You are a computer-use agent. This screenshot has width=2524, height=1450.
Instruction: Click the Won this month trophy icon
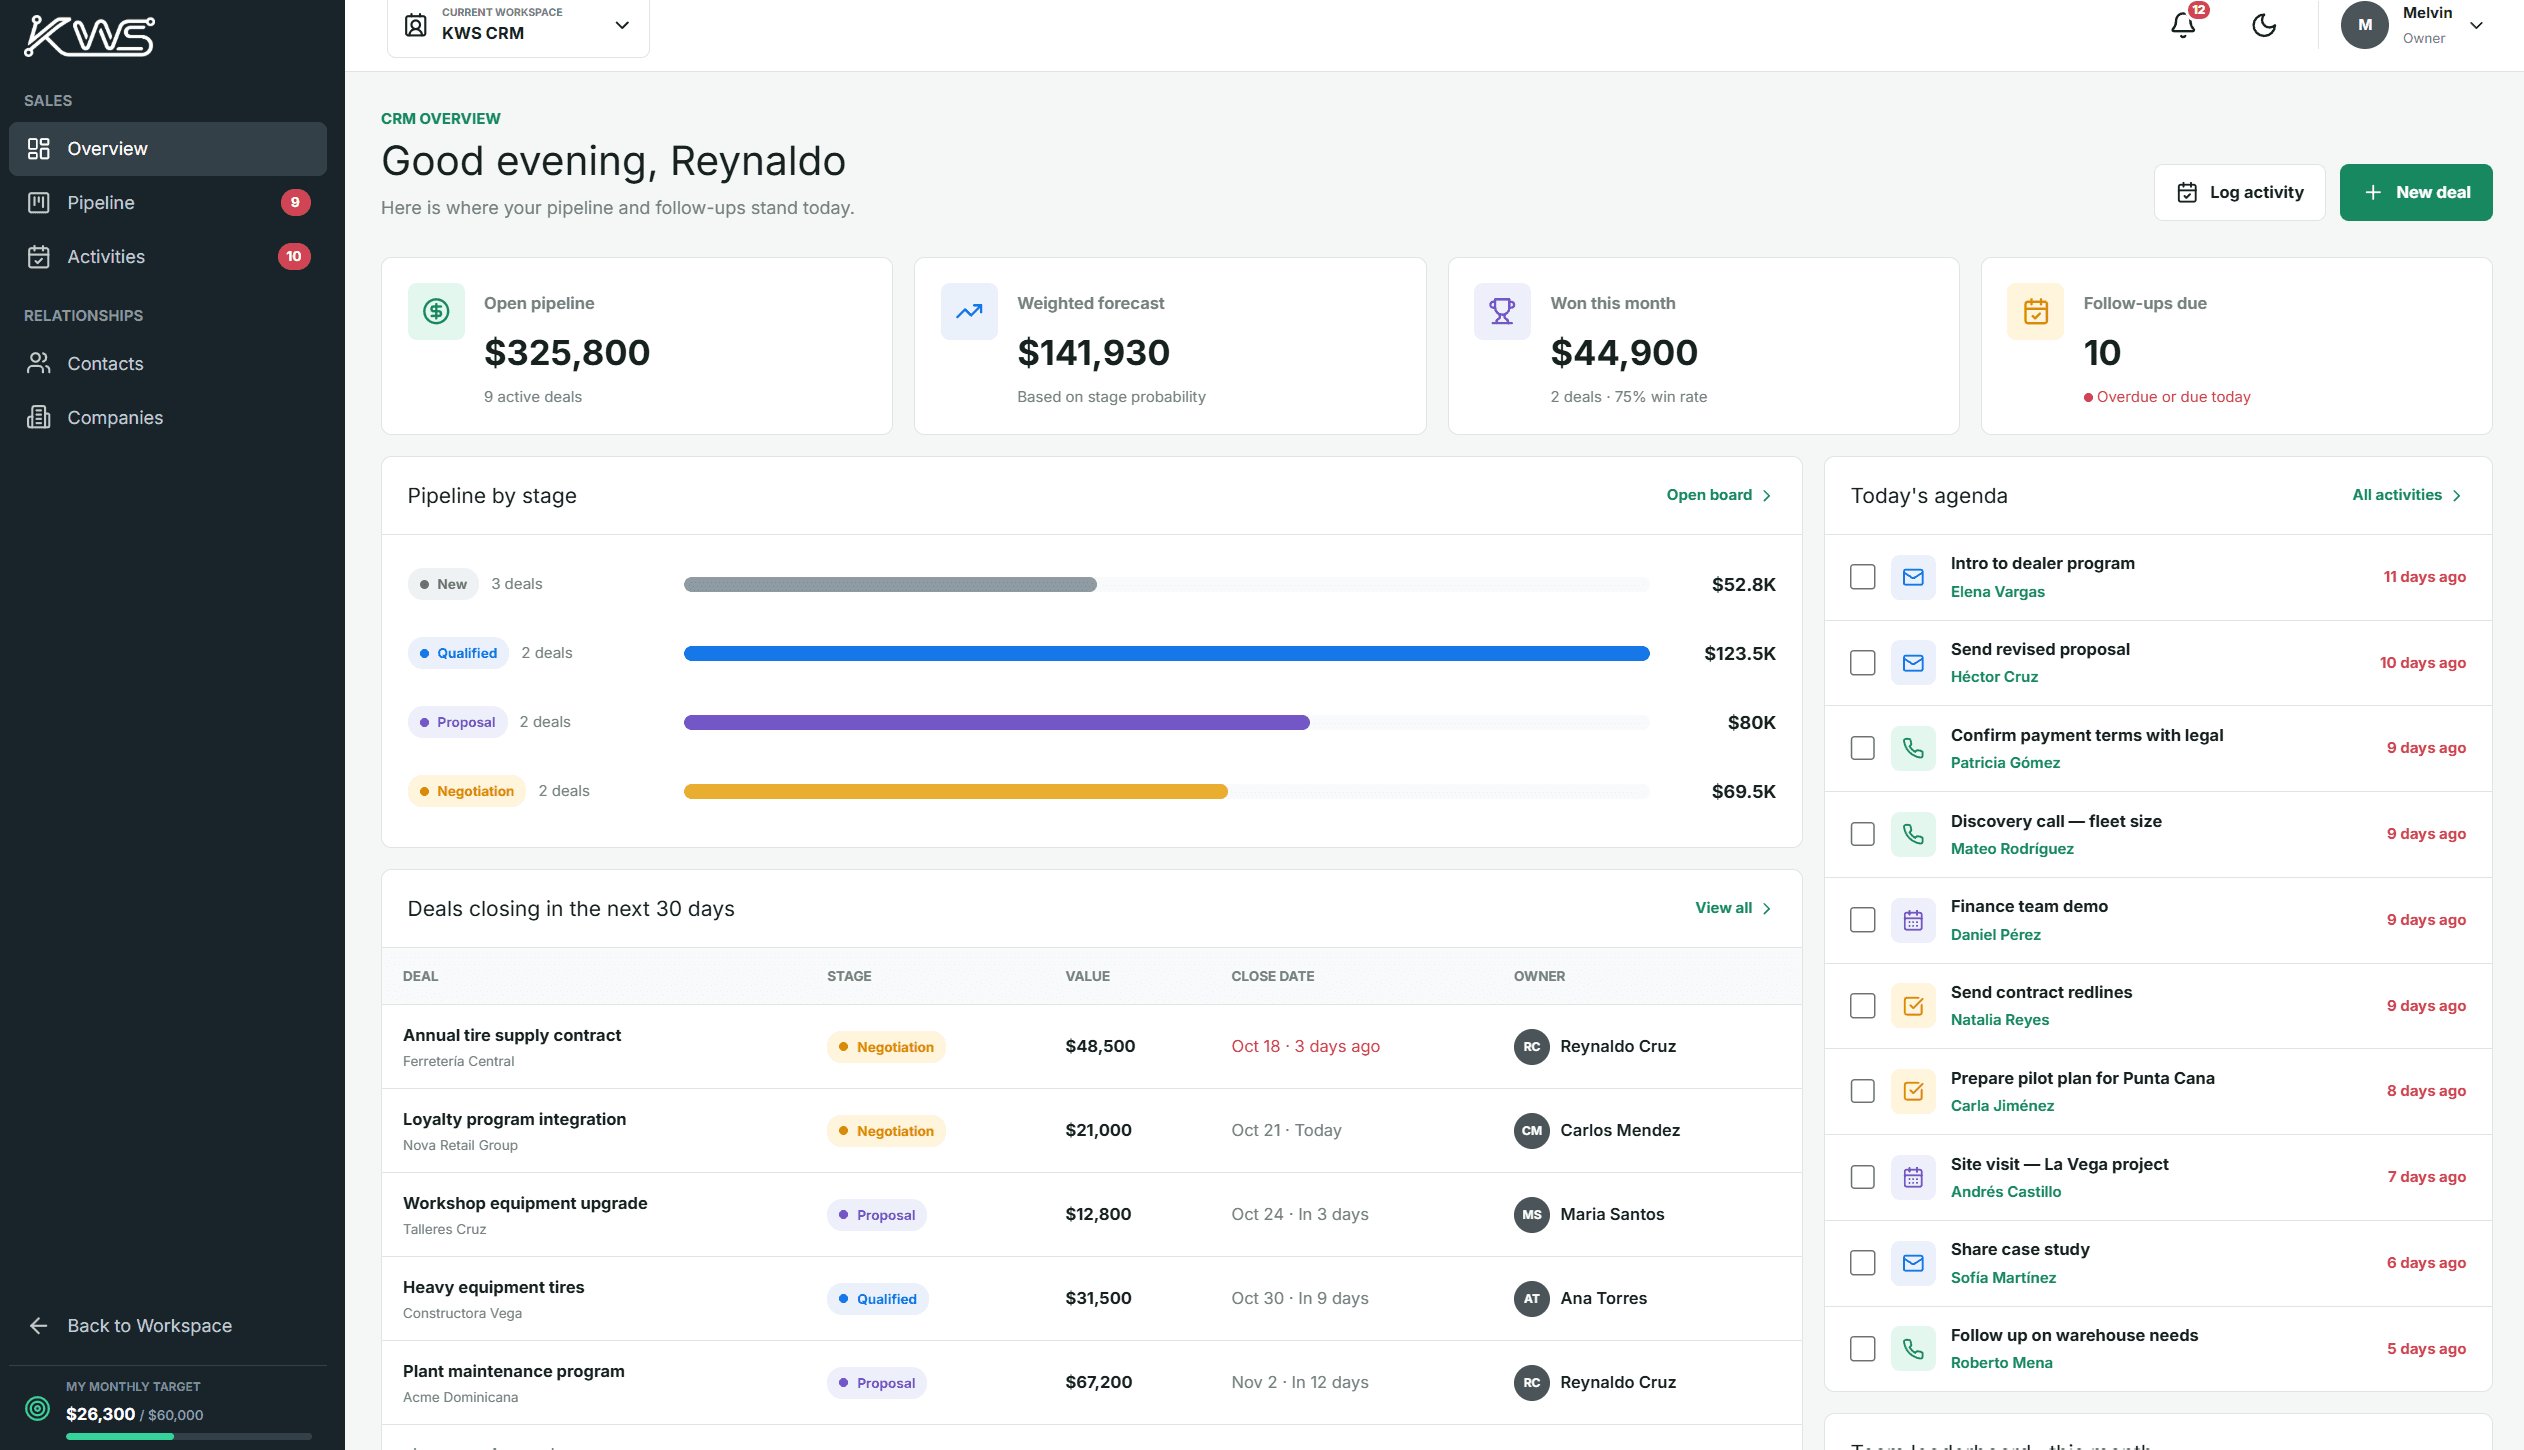pyautogui.click(x=1502, y=311)
